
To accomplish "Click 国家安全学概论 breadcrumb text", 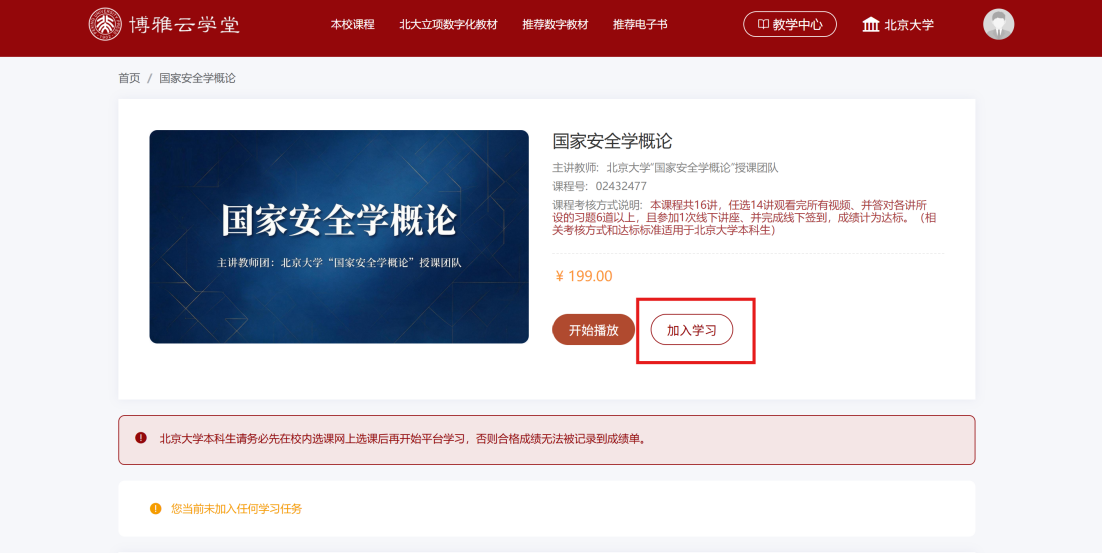I will point(197,78).
